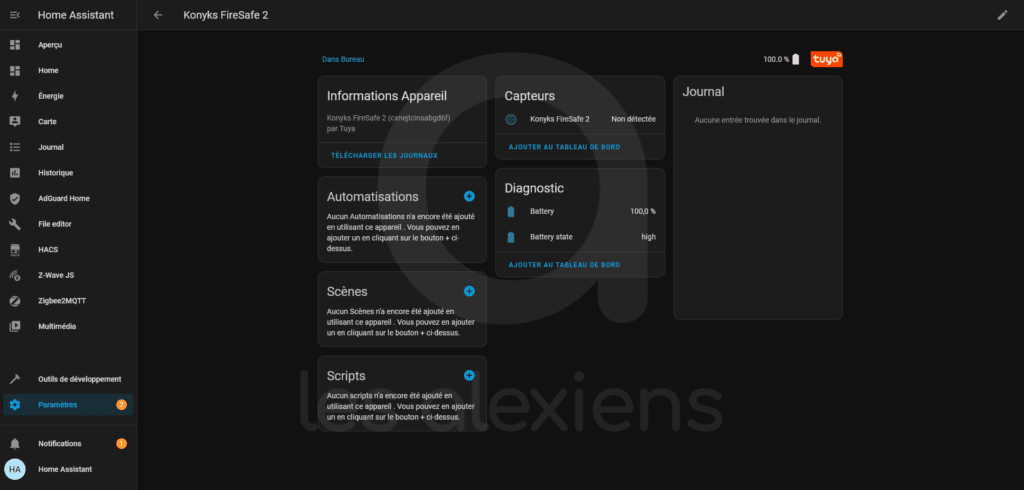The height and width of the screenshot is (490, 1024).
Task: Click the Z-Wave JS icon
Action: (x=15, y=275)
